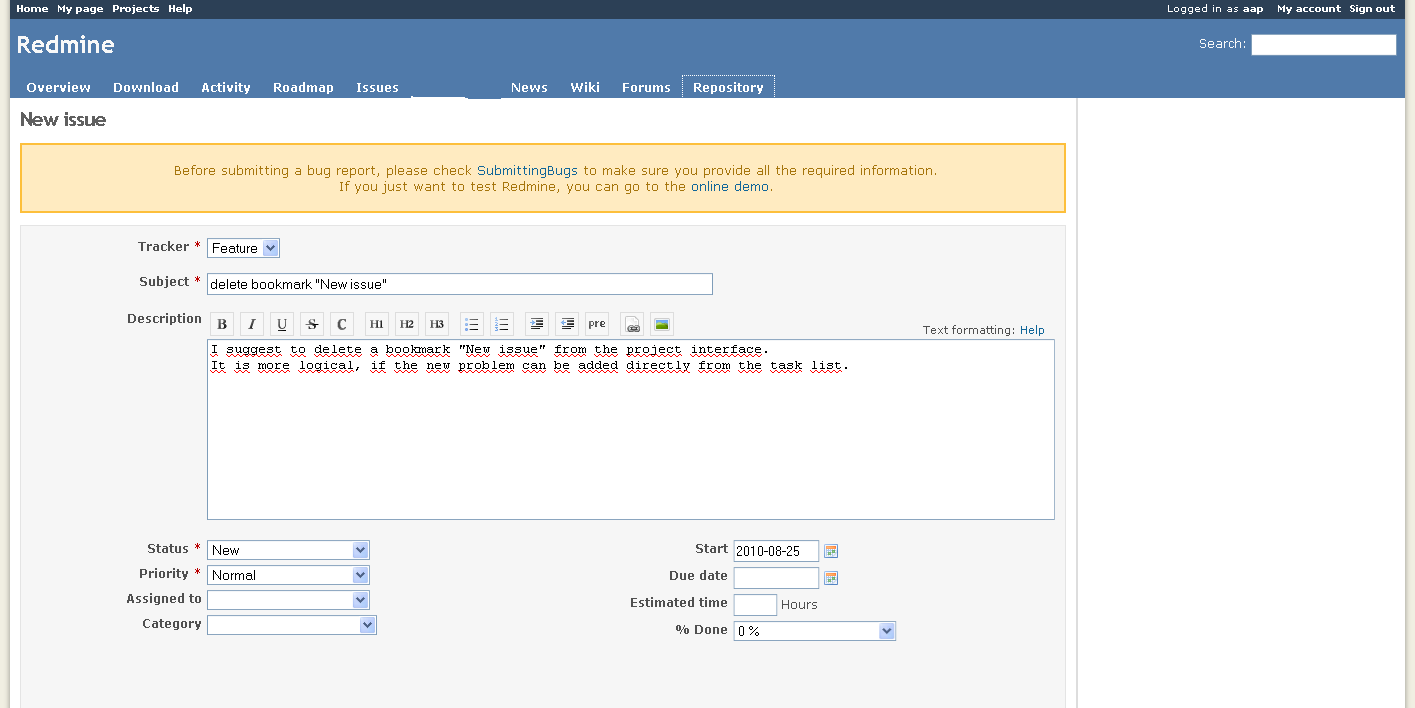Image resolution: width=1415 pixels, height=708 pixels.
Task: Open the text formatting Help link
Action: (1032, 330)
